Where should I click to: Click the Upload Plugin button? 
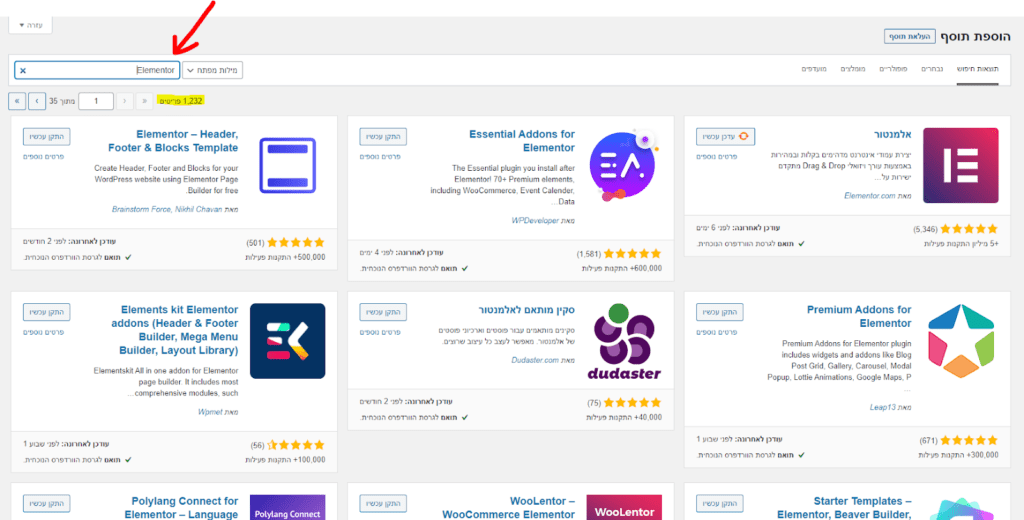(910, 37)
